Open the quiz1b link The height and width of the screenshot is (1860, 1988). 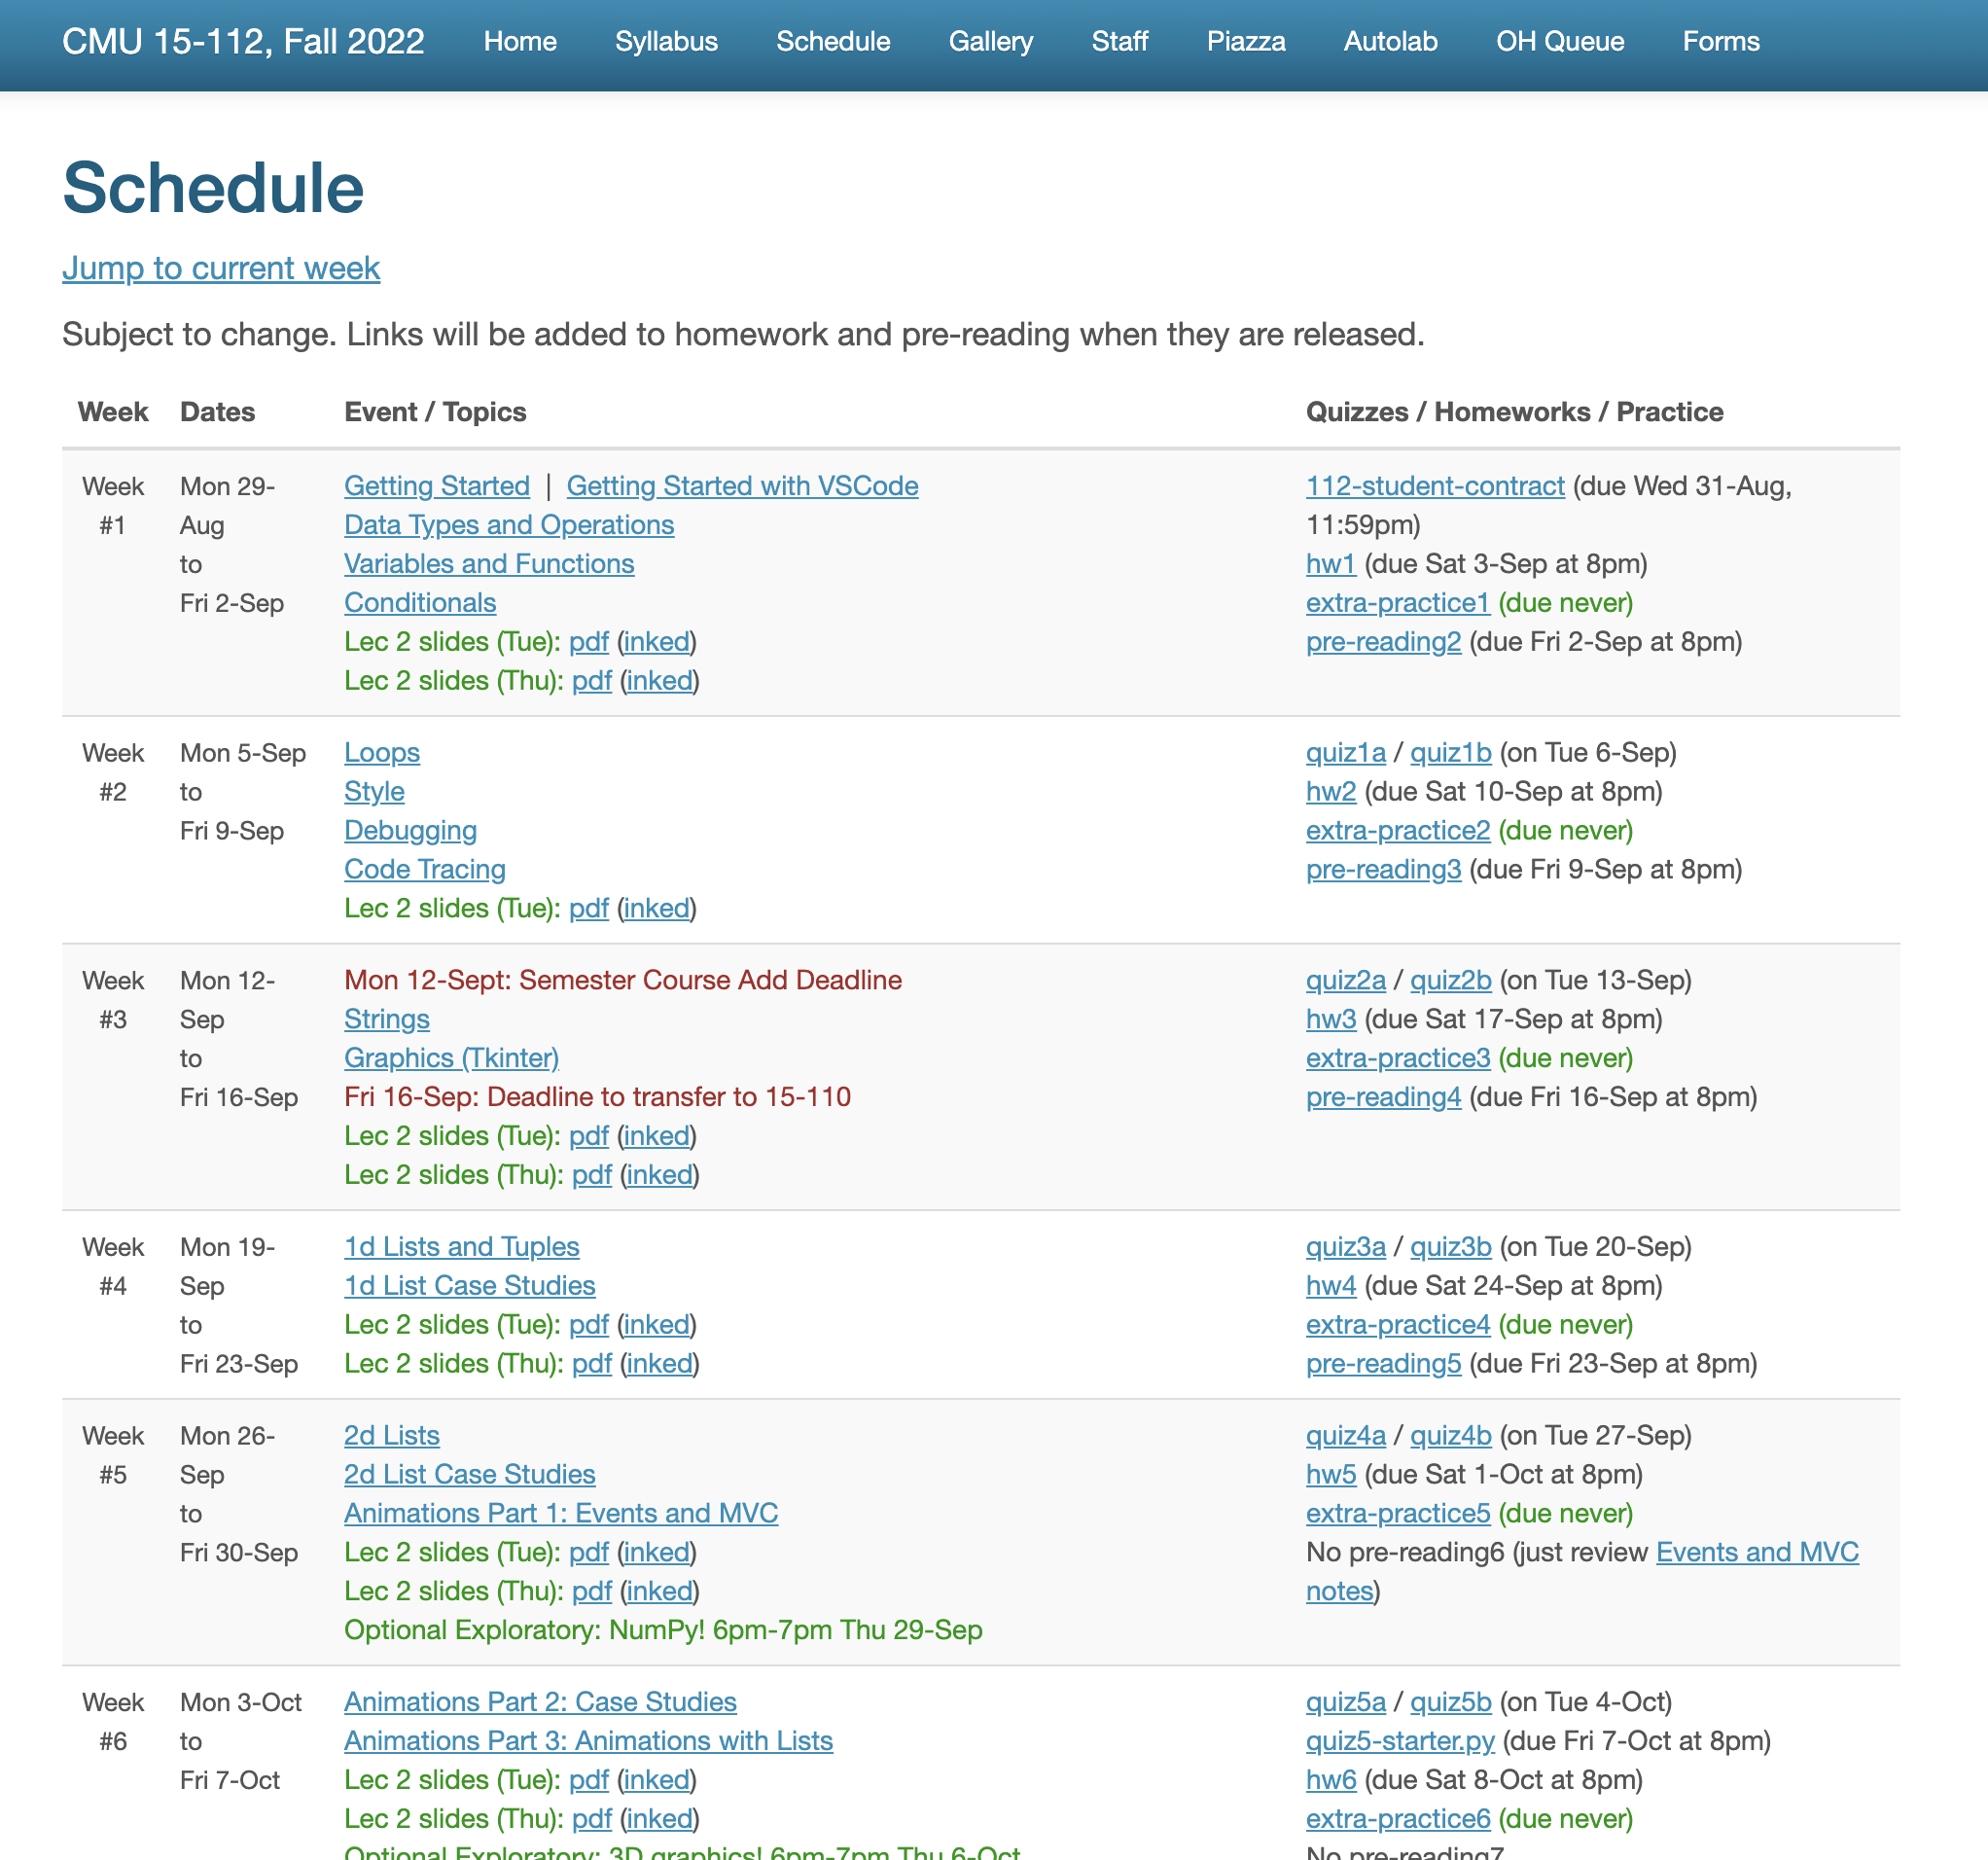coord(1450,753)
